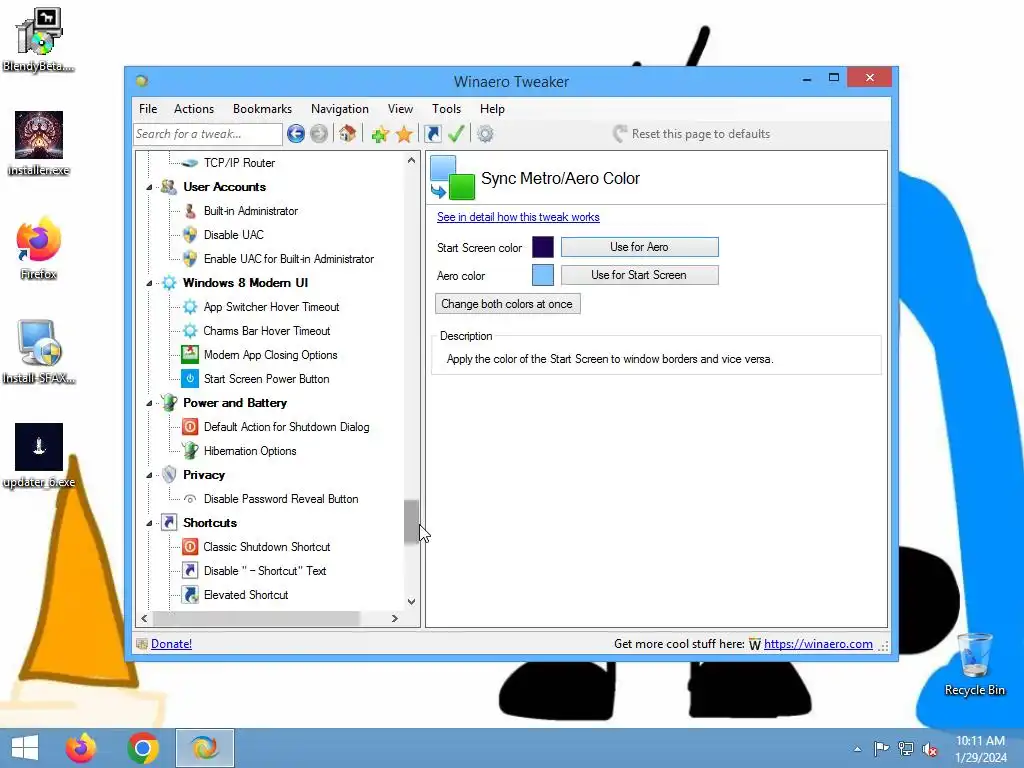Open Firefox from the taskbar

[81, 748]
